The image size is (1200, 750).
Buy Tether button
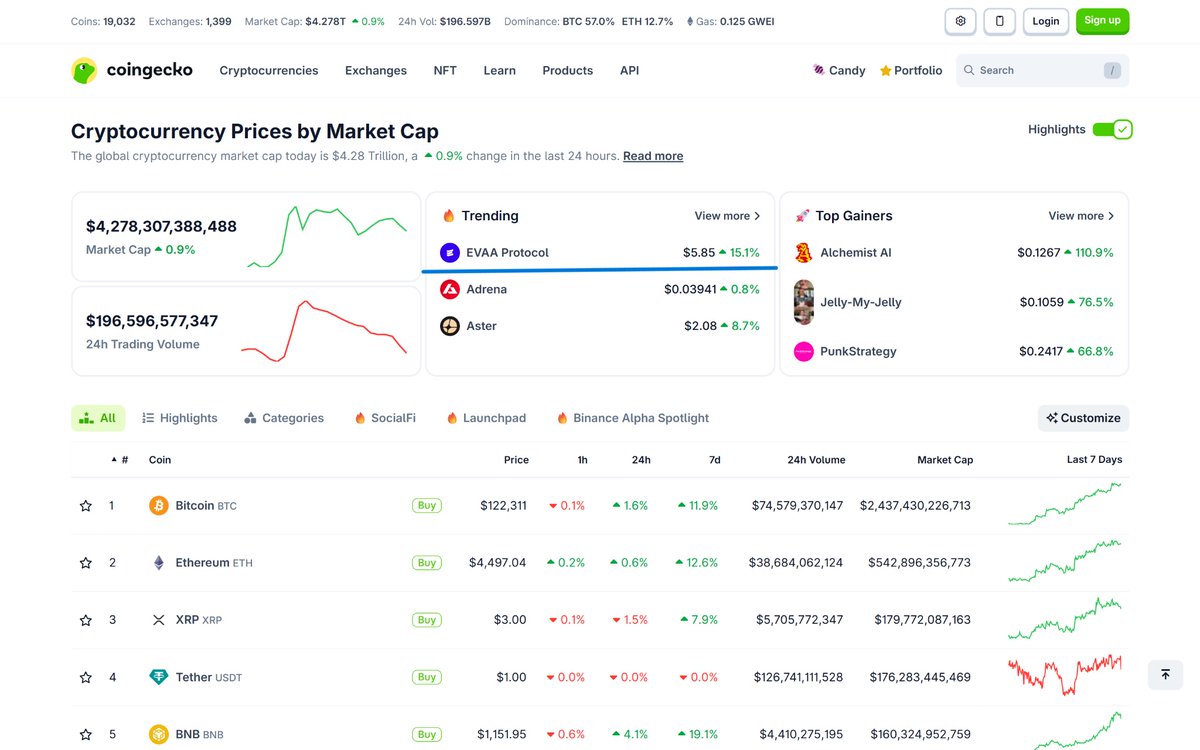point(427,677)
